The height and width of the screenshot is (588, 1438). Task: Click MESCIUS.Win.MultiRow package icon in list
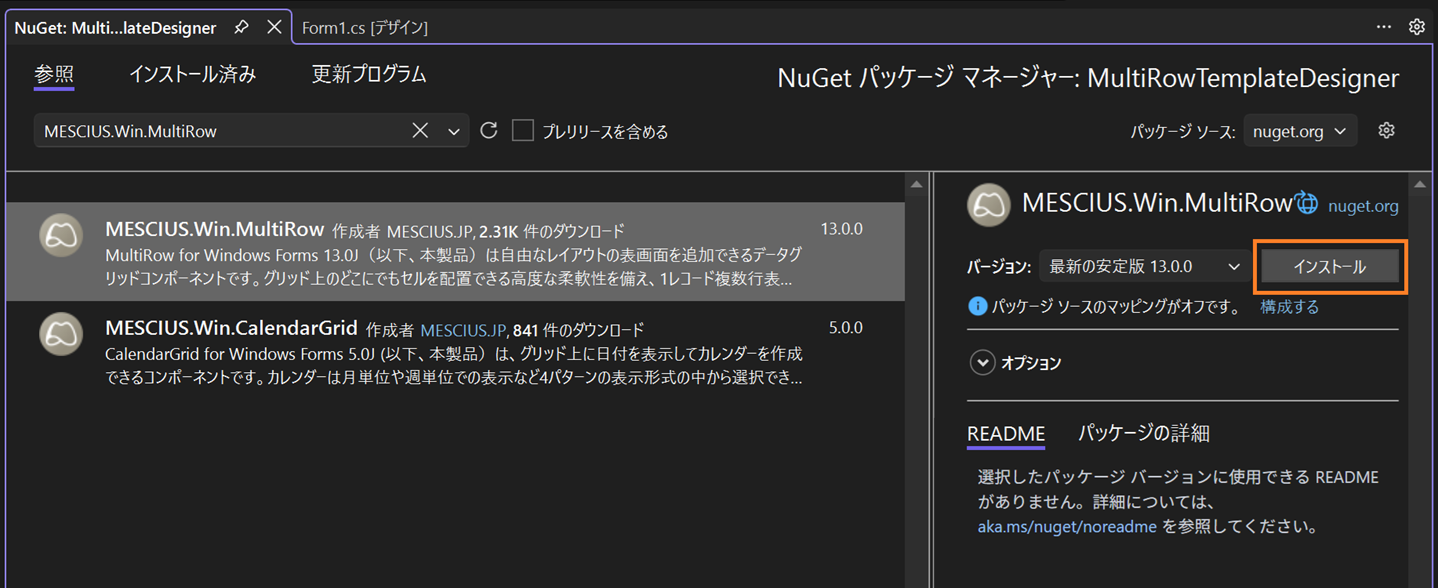coord(61,236)
